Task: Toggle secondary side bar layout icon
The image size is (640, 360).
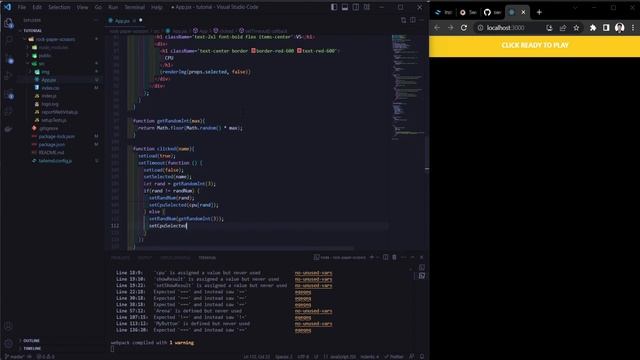Action: tap(356, 7)
